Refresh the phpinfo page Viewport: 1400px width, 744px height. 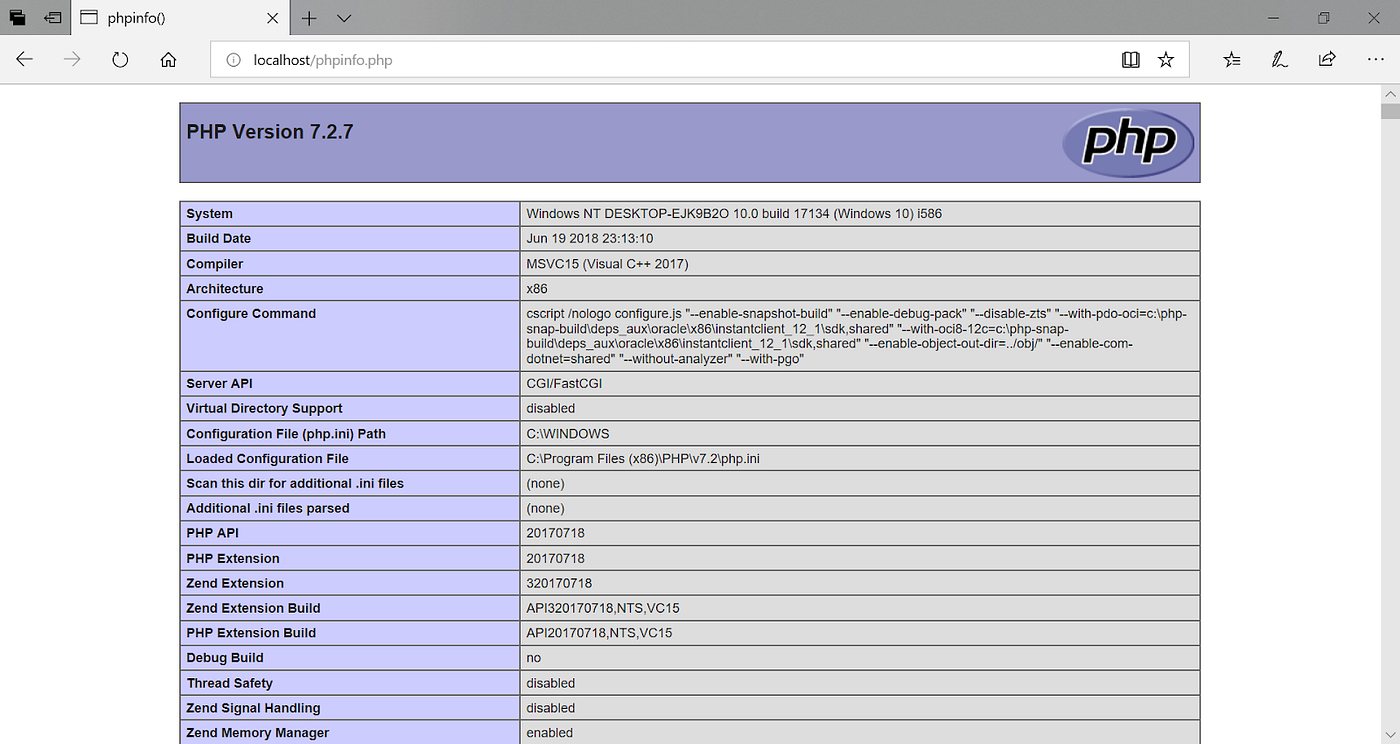[120, 59]
